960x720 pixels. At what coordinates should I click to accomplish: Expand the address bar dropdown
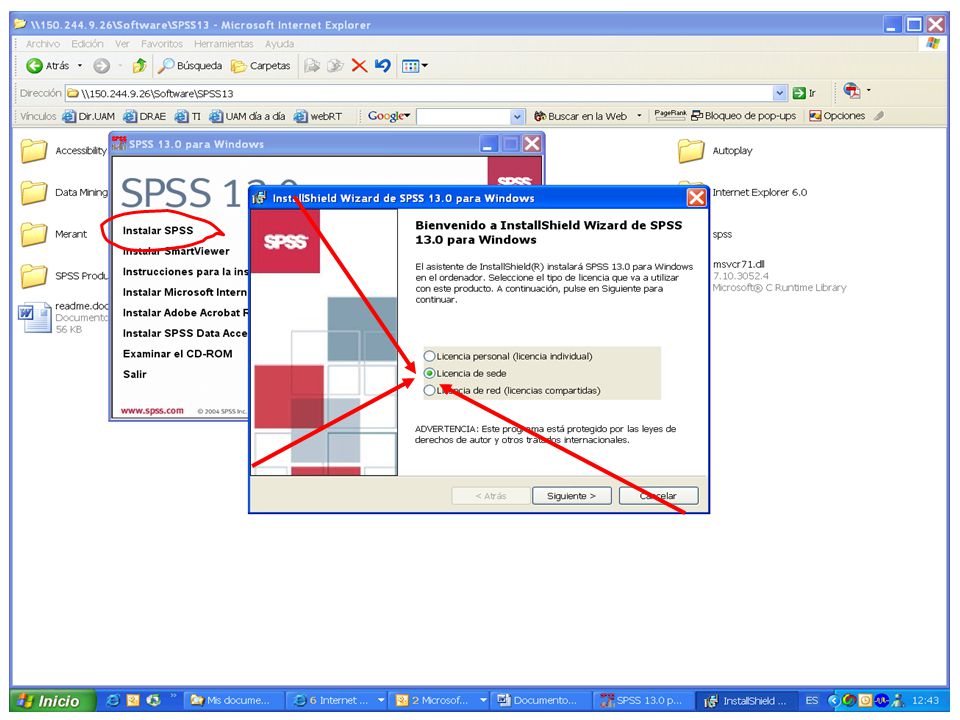779,93
